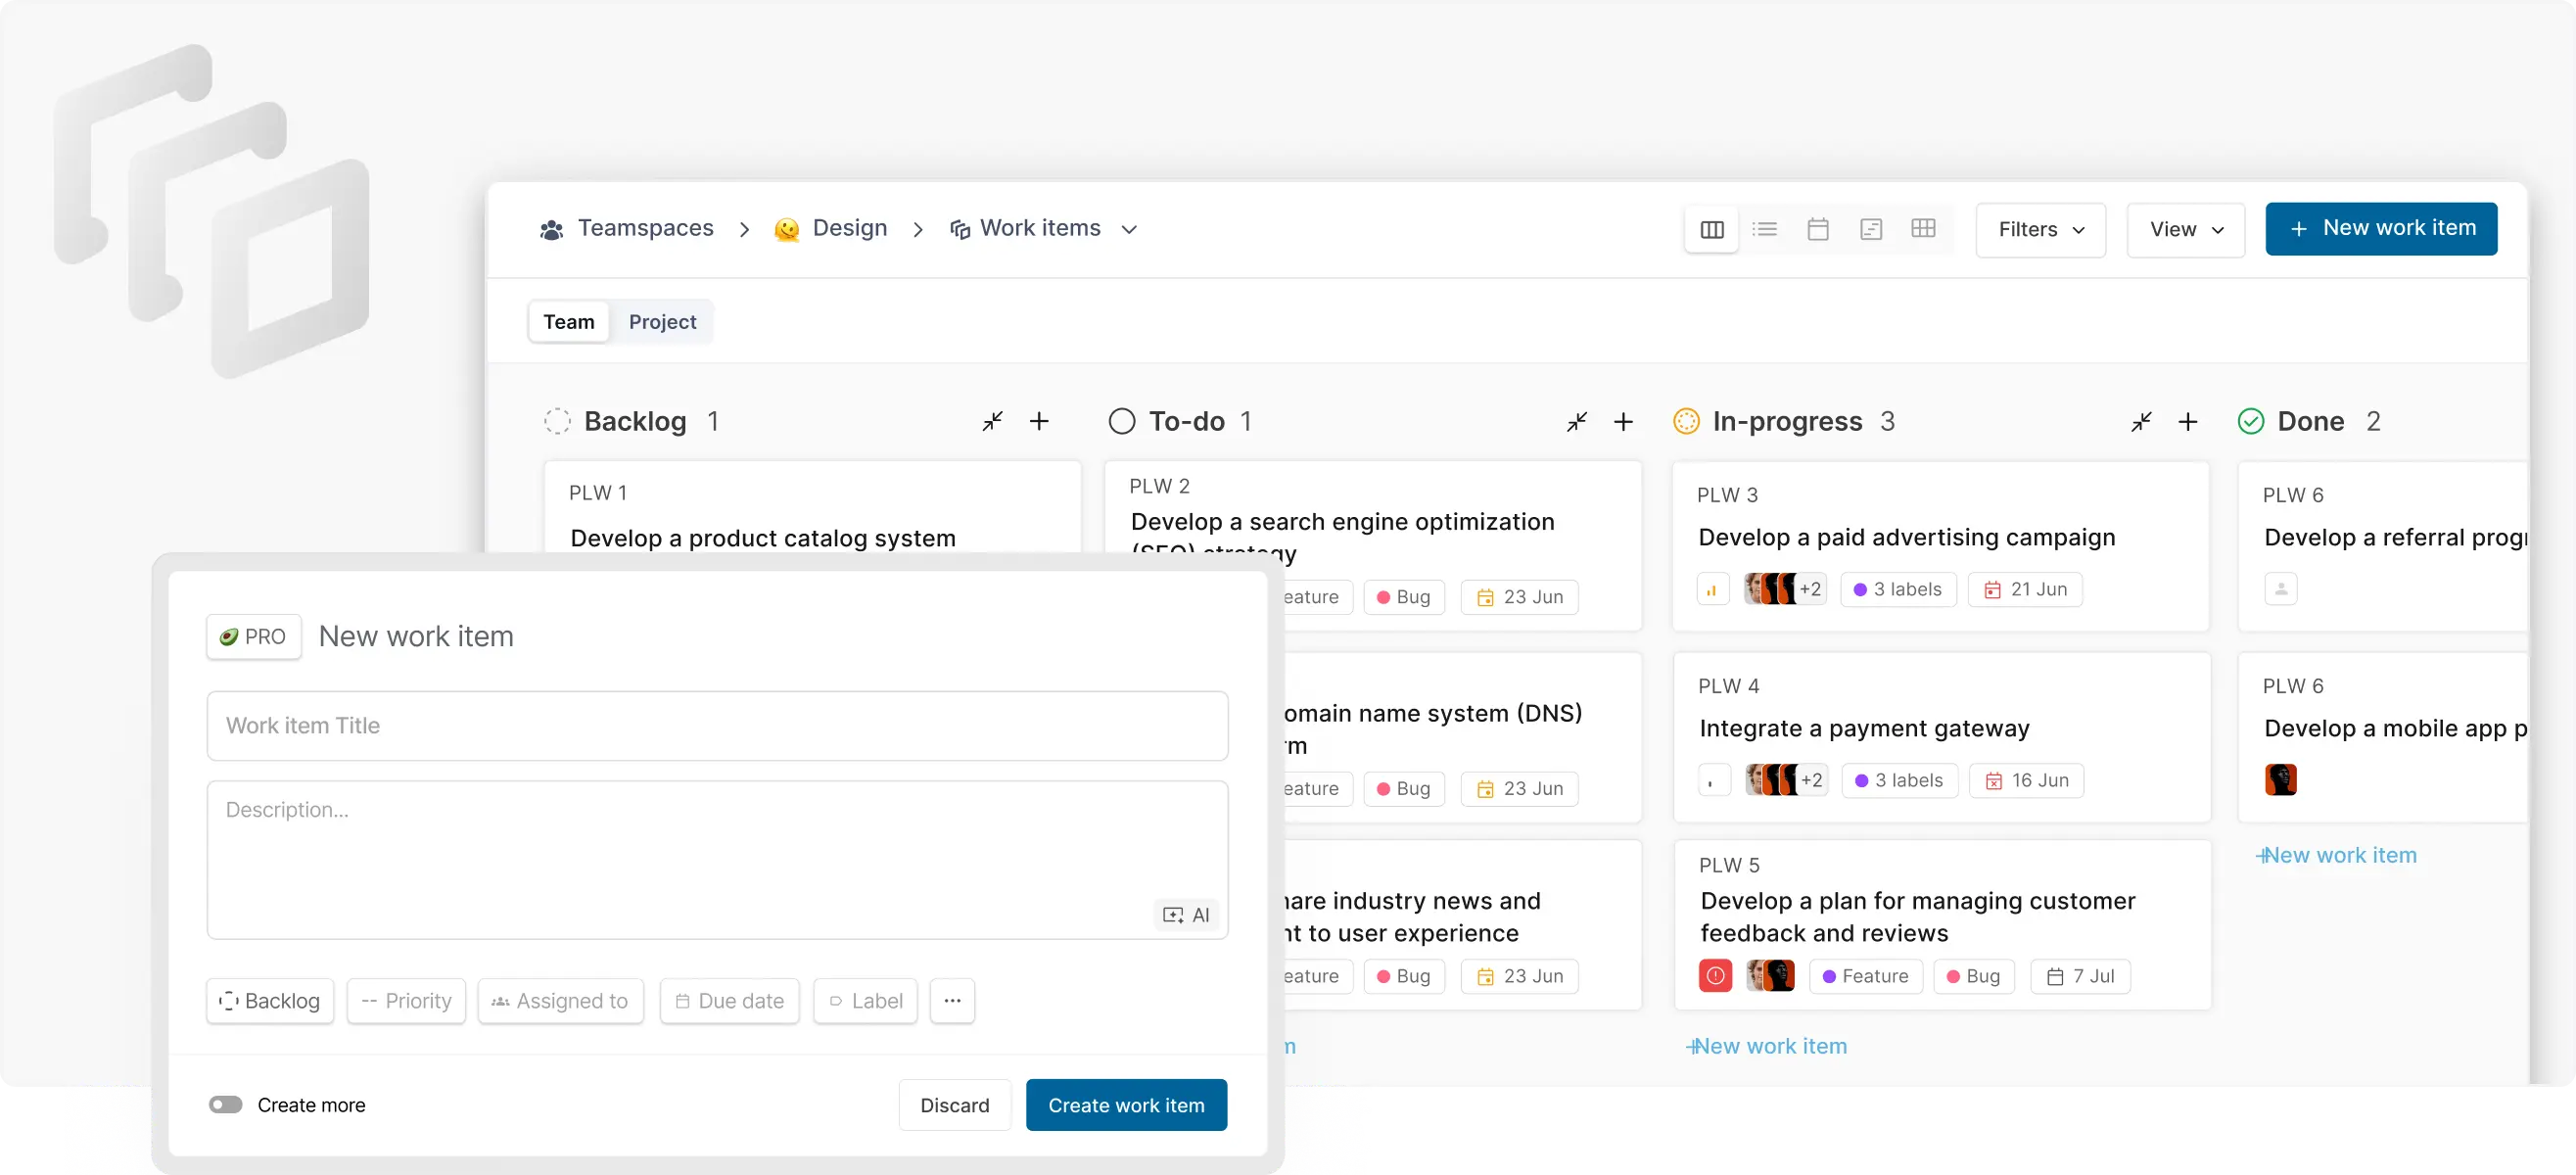This screenshot has width=2576, height=1175.
Task: Switch to list layout view icon
Action: [1765, 230]
